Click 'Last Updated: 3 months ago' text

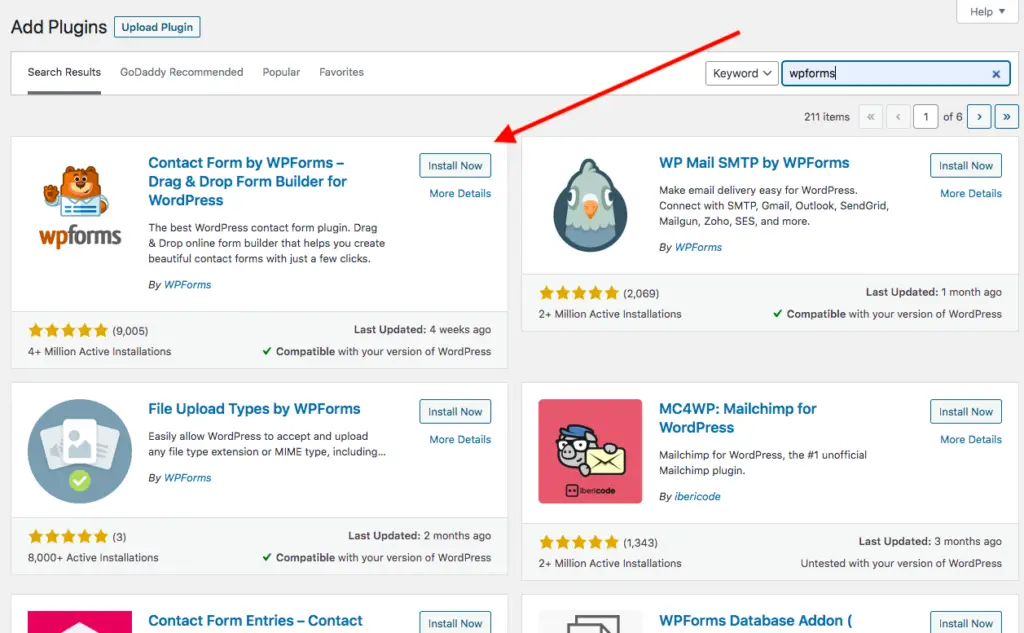point(930,542)
